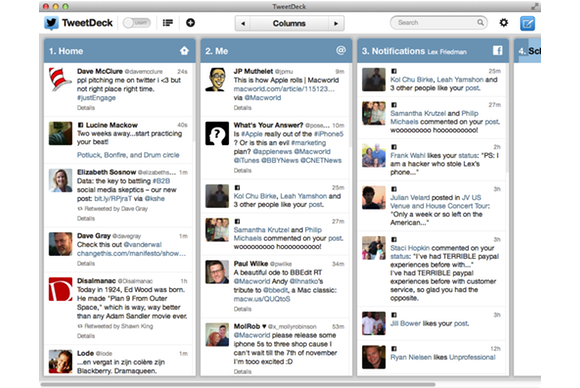Open the settings gear menu
This screenshot has height=388, width=580.
click(x=504, y=23)
